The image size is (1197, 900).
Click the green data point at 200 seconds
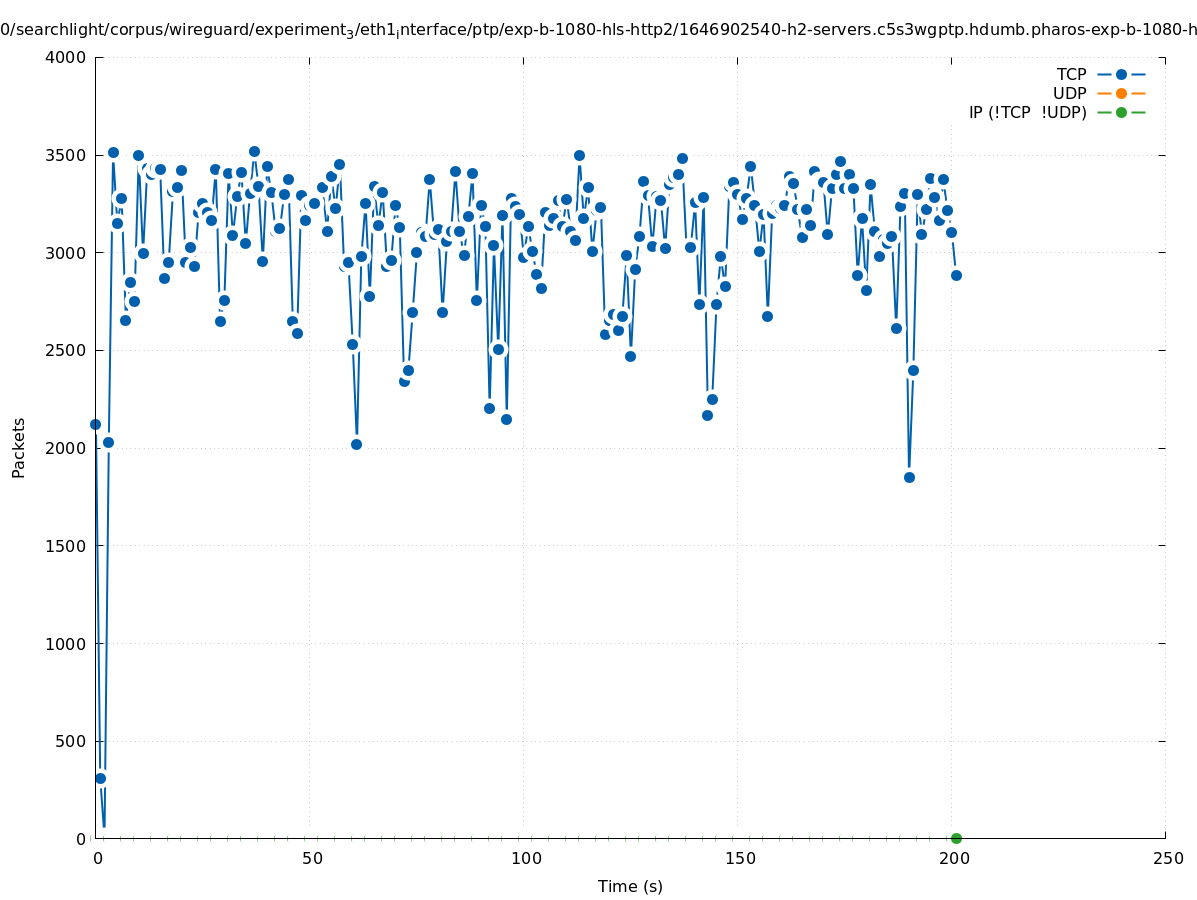(956, 838)
